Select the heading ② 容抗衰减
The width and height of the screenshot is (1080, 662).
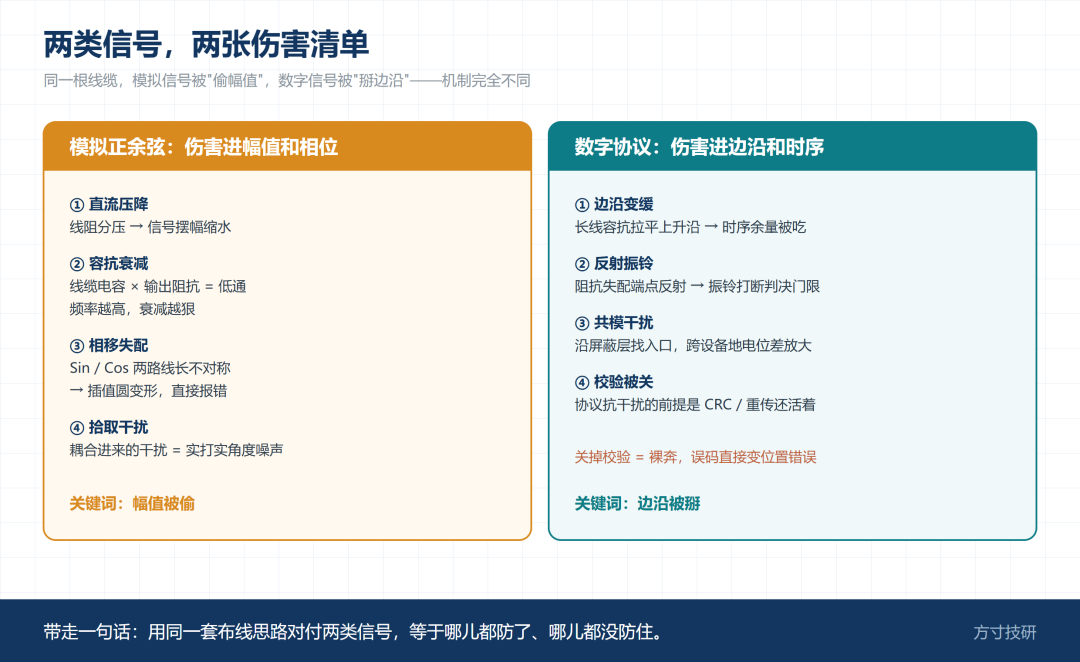click(x=109, y=263)
